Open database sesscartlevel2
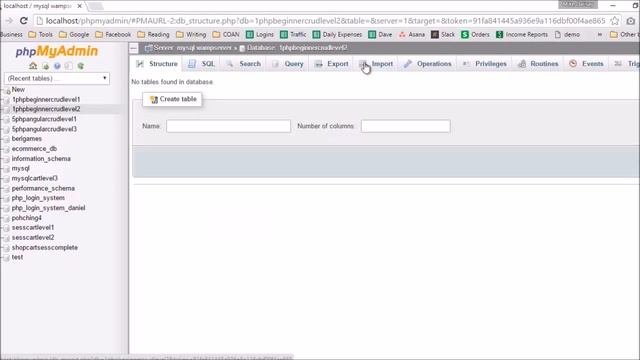640x360 pixels. tap(33, 238)
